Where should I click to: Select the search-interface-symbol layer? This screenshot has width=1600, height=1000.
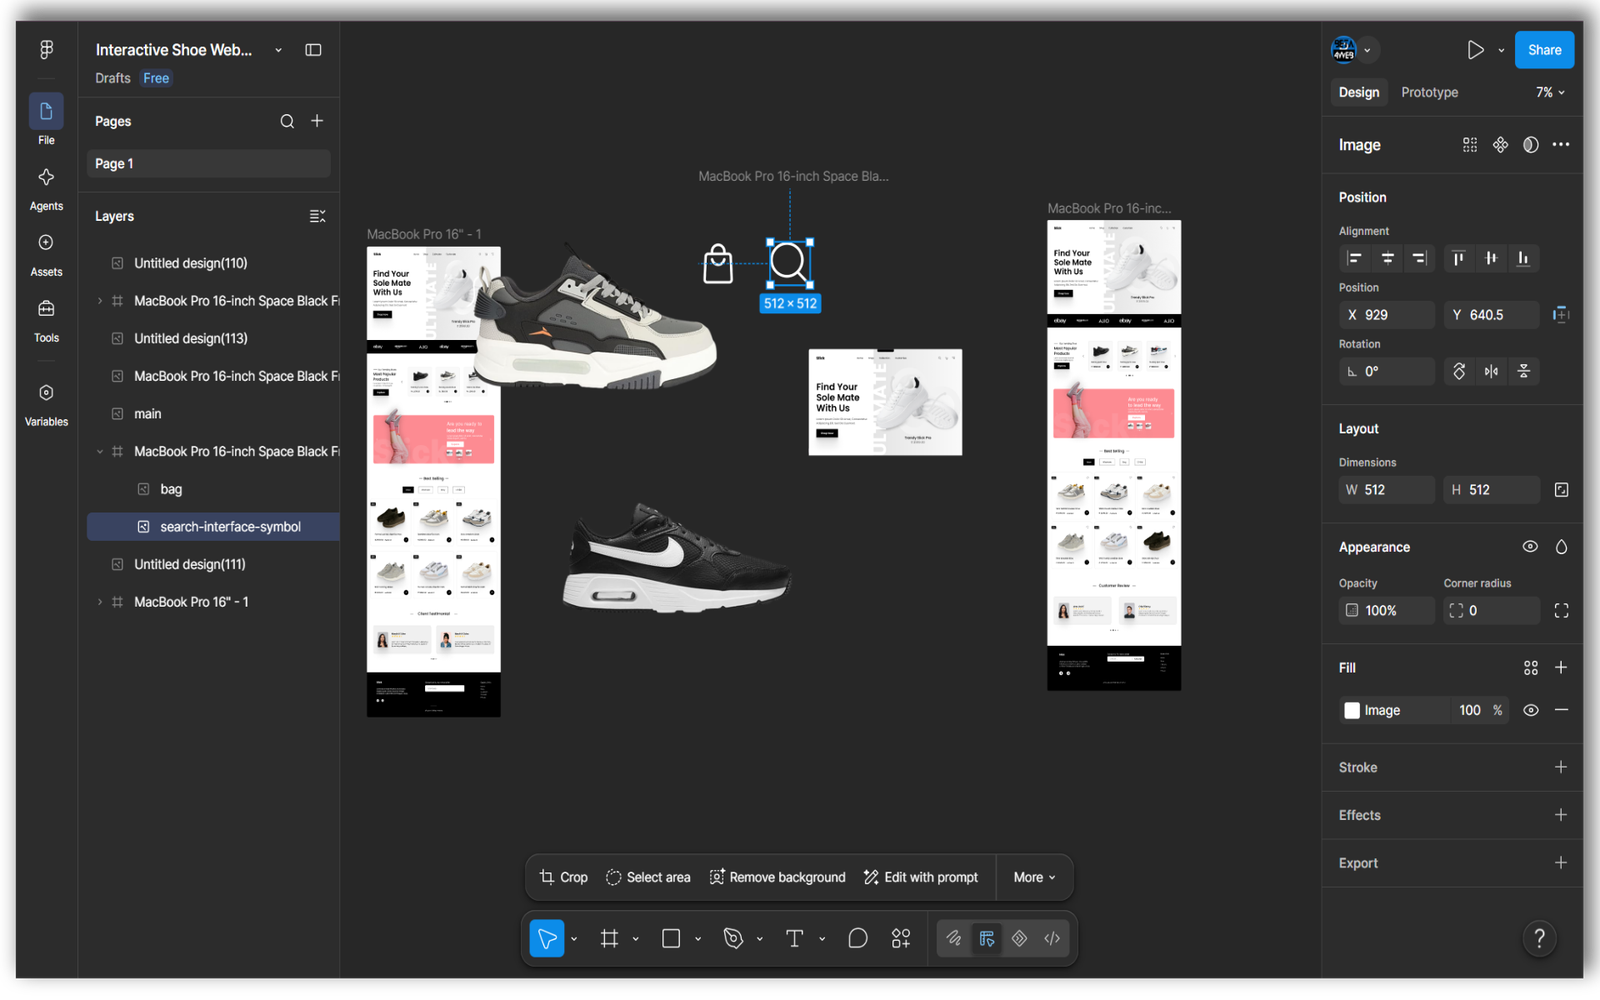coord(213,527)
